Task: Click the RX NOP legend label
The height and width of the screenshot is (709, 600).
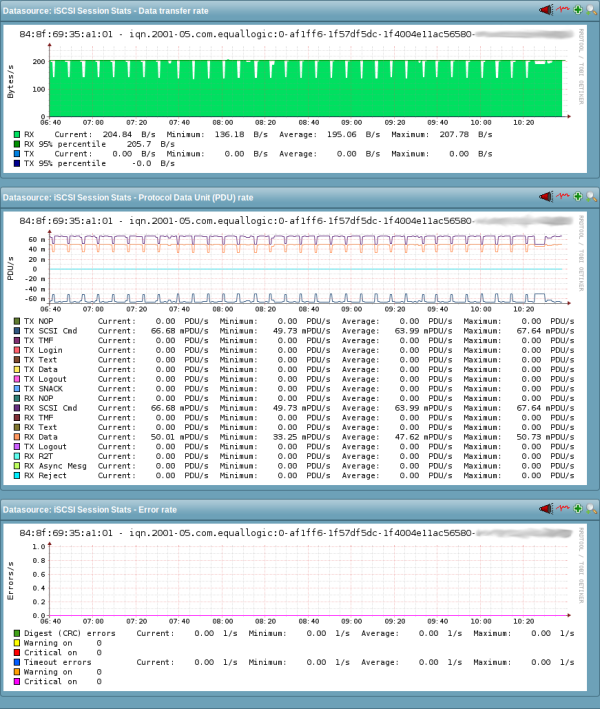Action: 38,398
